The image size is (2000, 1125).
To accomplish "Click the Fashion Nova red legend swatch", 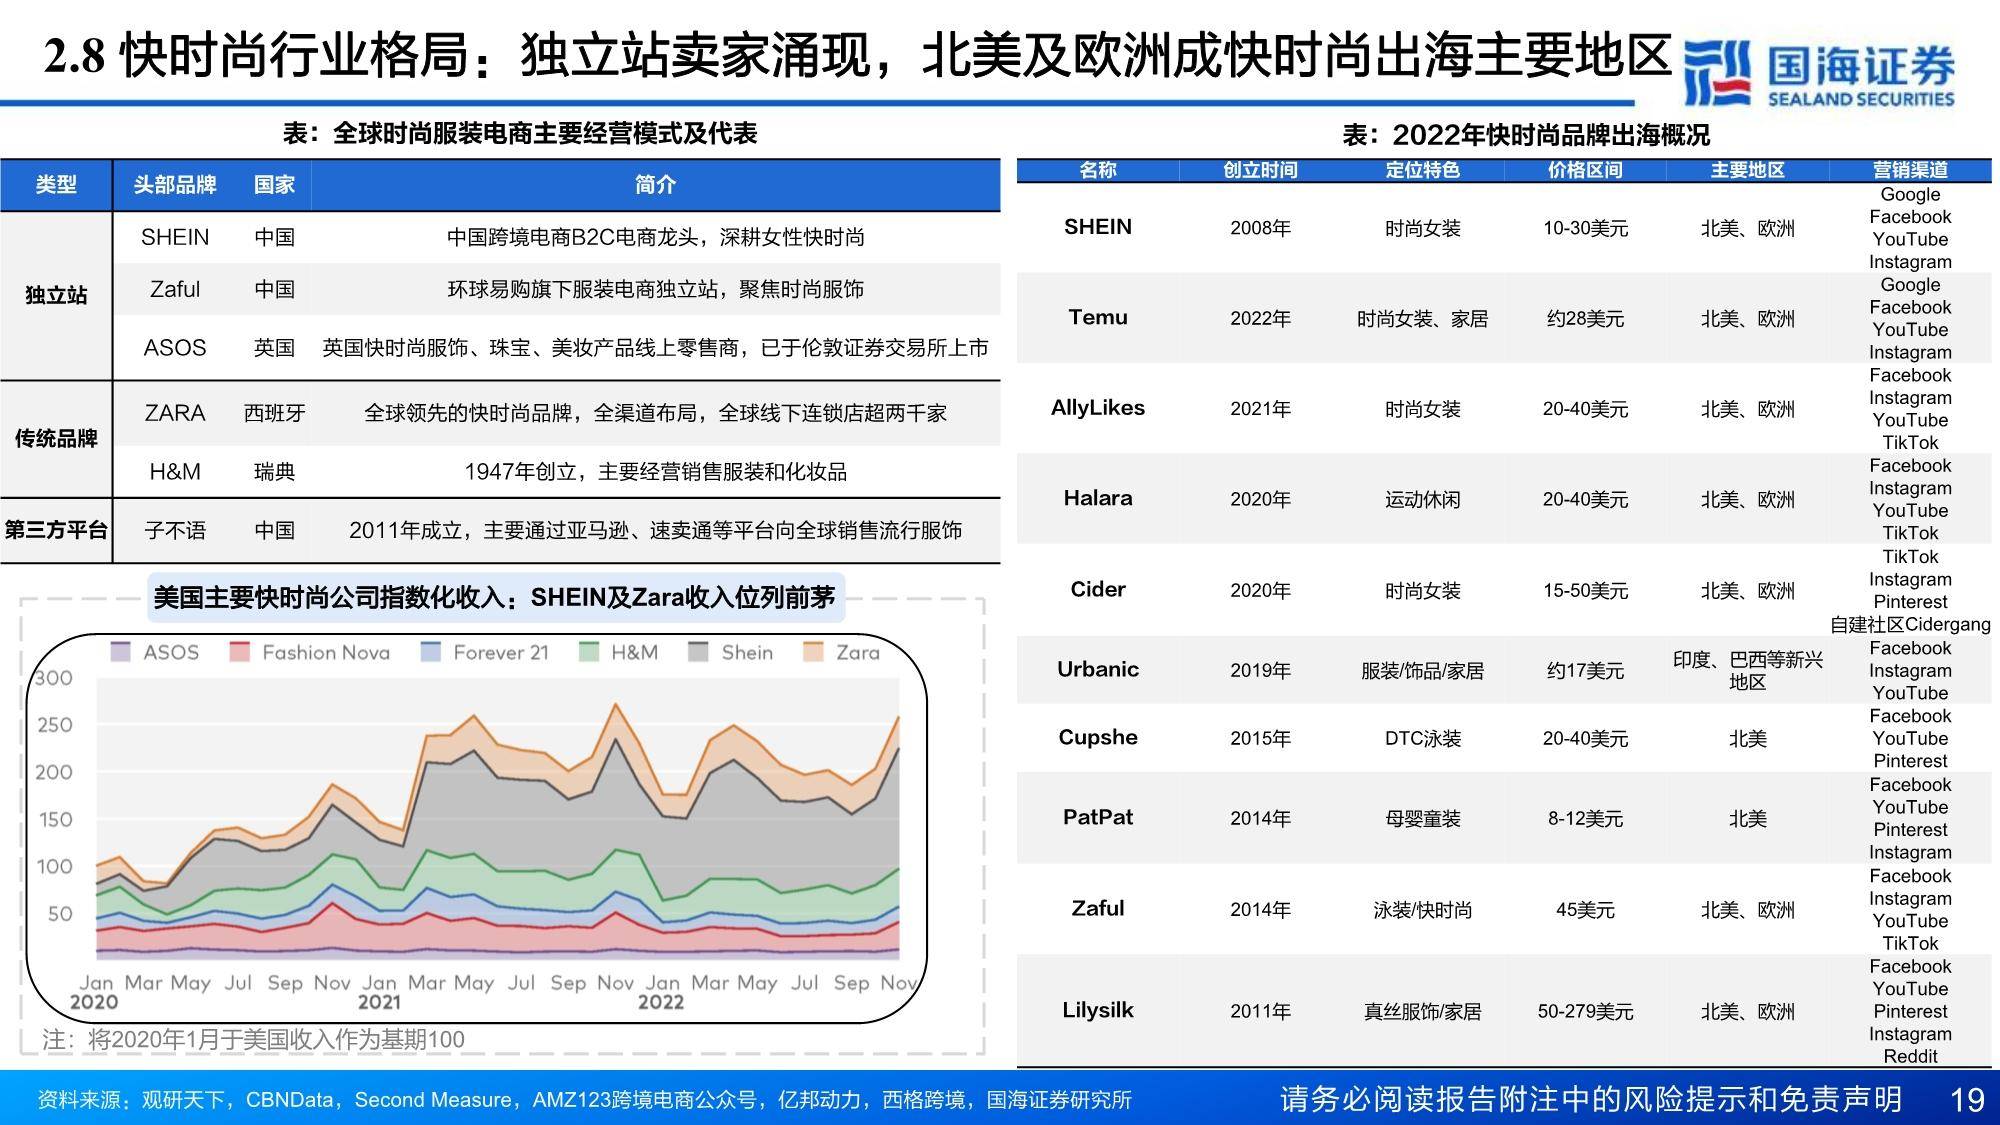I will coord(239,652).
